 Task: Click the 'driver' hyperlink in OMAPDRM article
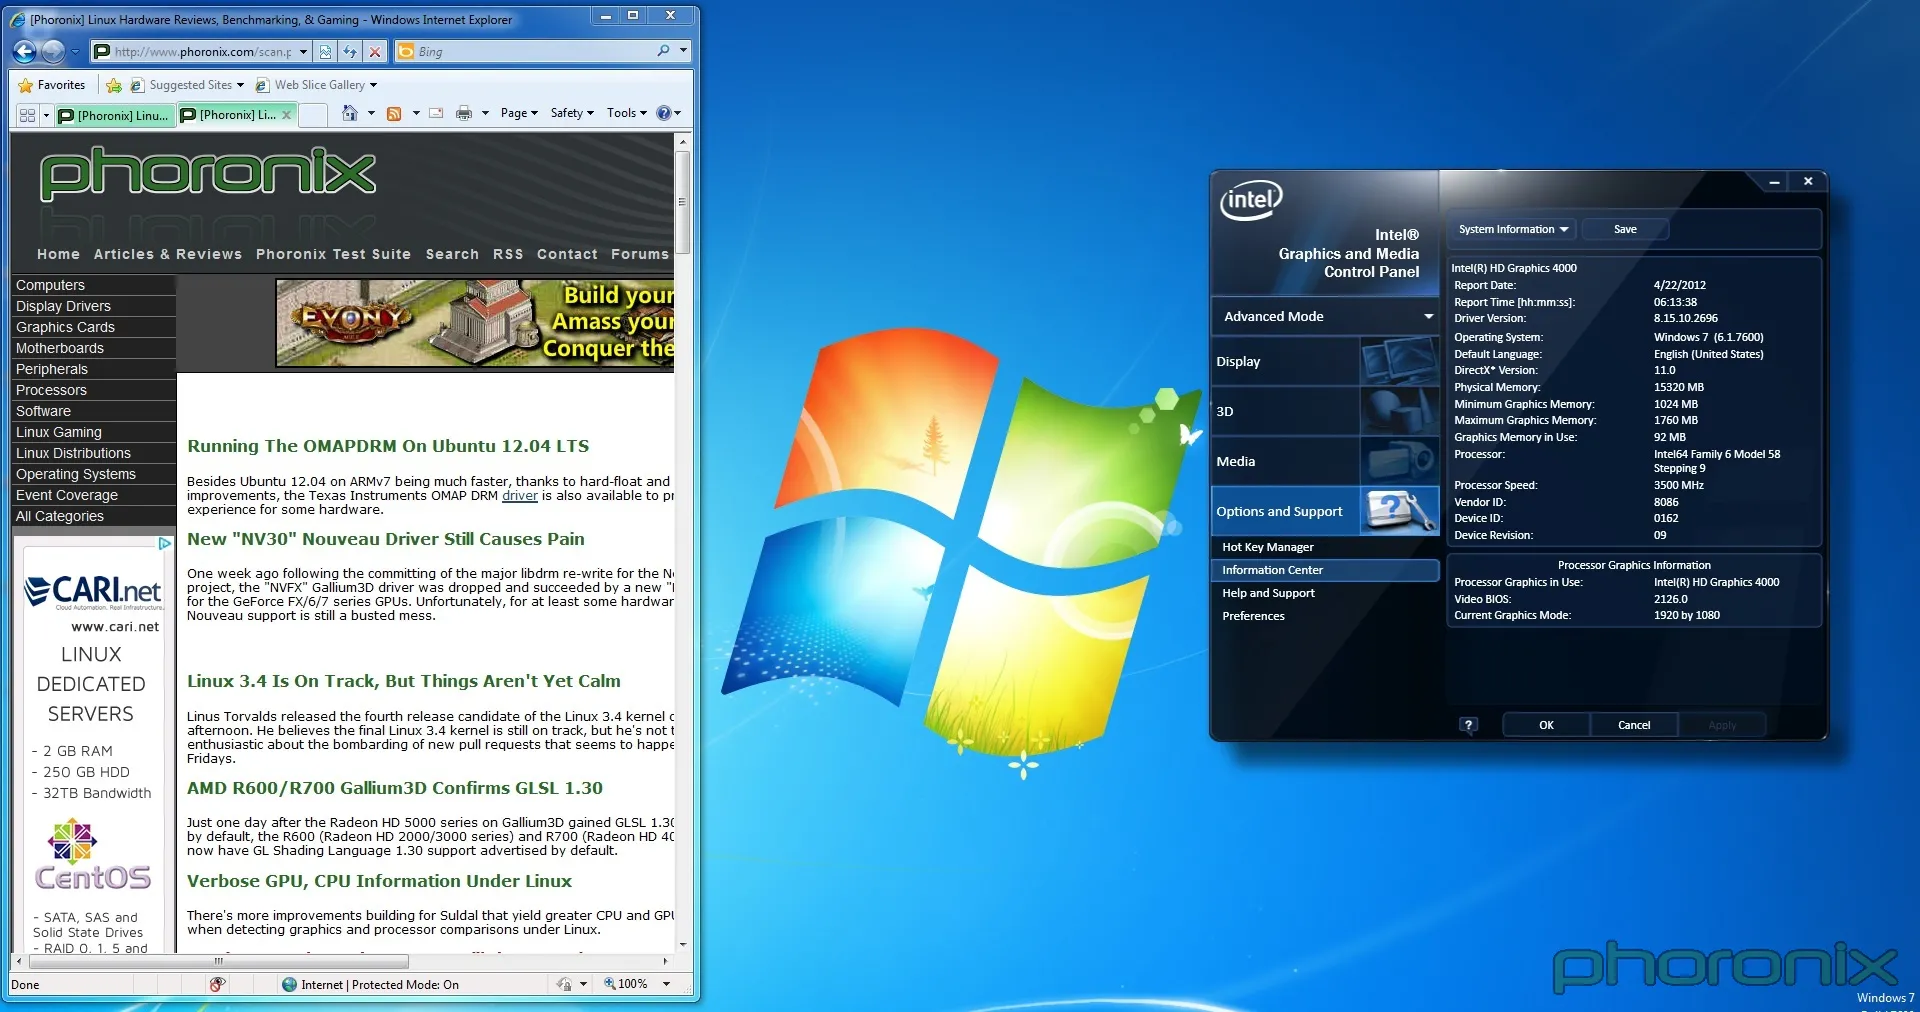tap(520, 495)
